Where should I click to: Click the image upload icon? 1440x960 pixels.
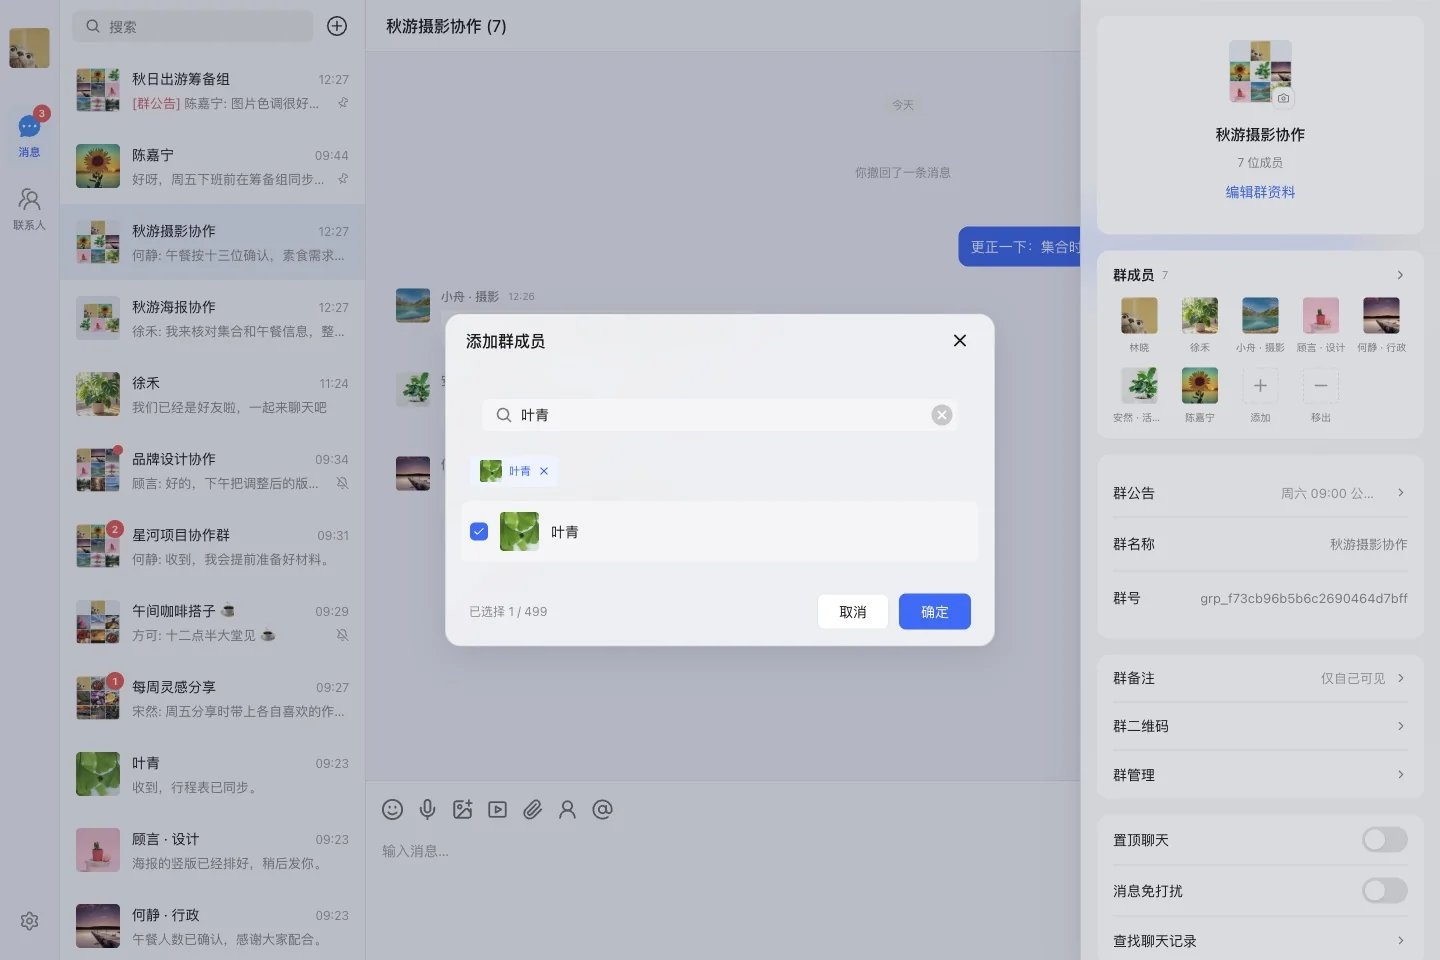pos(462,810)
